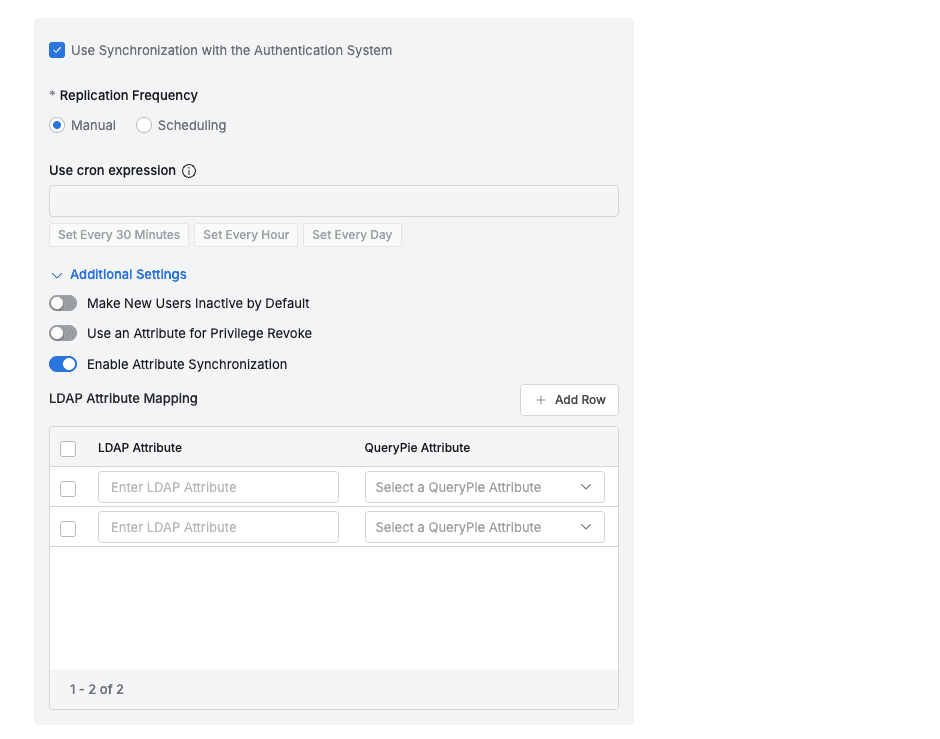Uncheck Use Synchronization with the Authentication System
The width and height of the screenshot is (940, 739).
[x=57, y=50]
